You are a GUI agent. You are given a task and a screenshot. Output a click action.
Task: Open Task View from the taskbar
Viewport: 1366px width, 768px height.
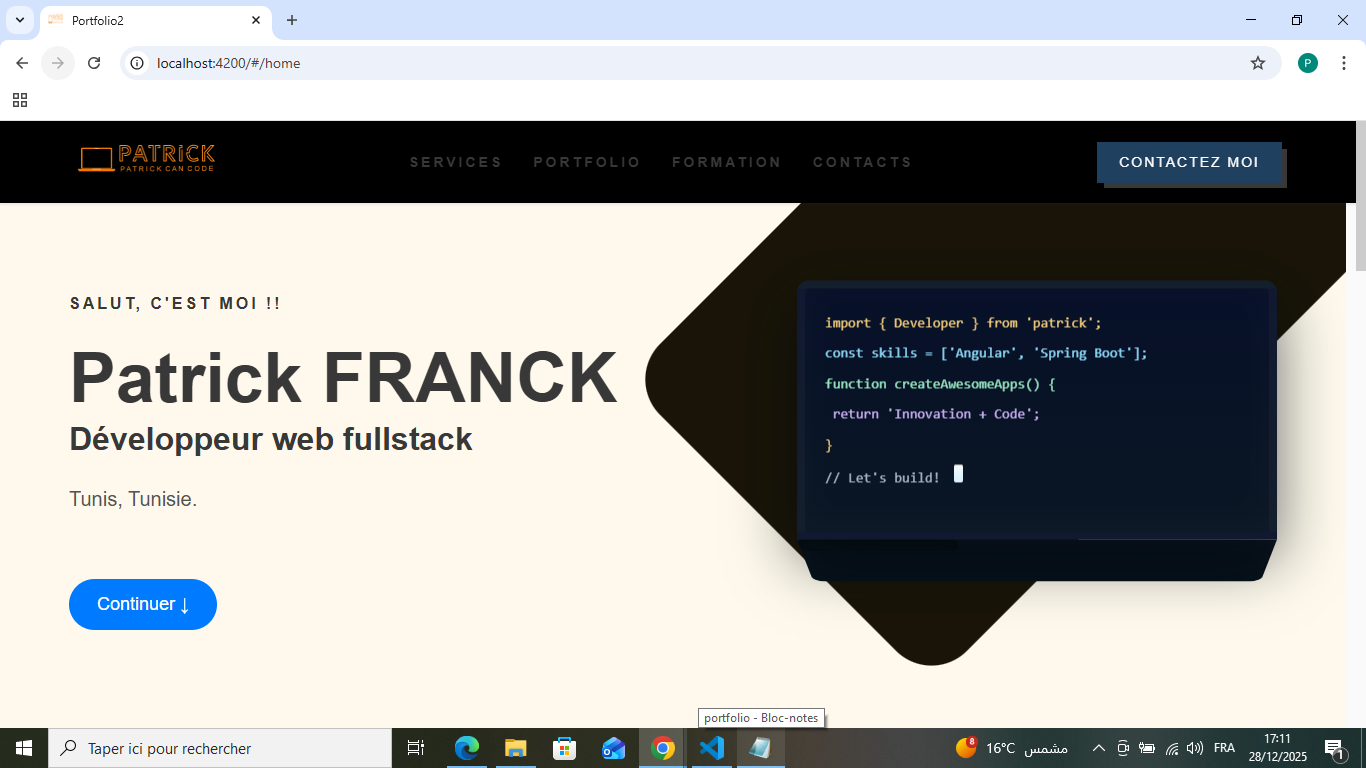tap(415, 747)
